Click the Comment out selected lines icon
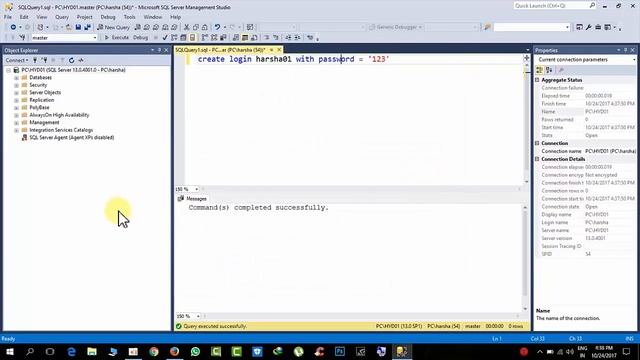Viewport: 640px width, 360px height. [x=267, y=38]
